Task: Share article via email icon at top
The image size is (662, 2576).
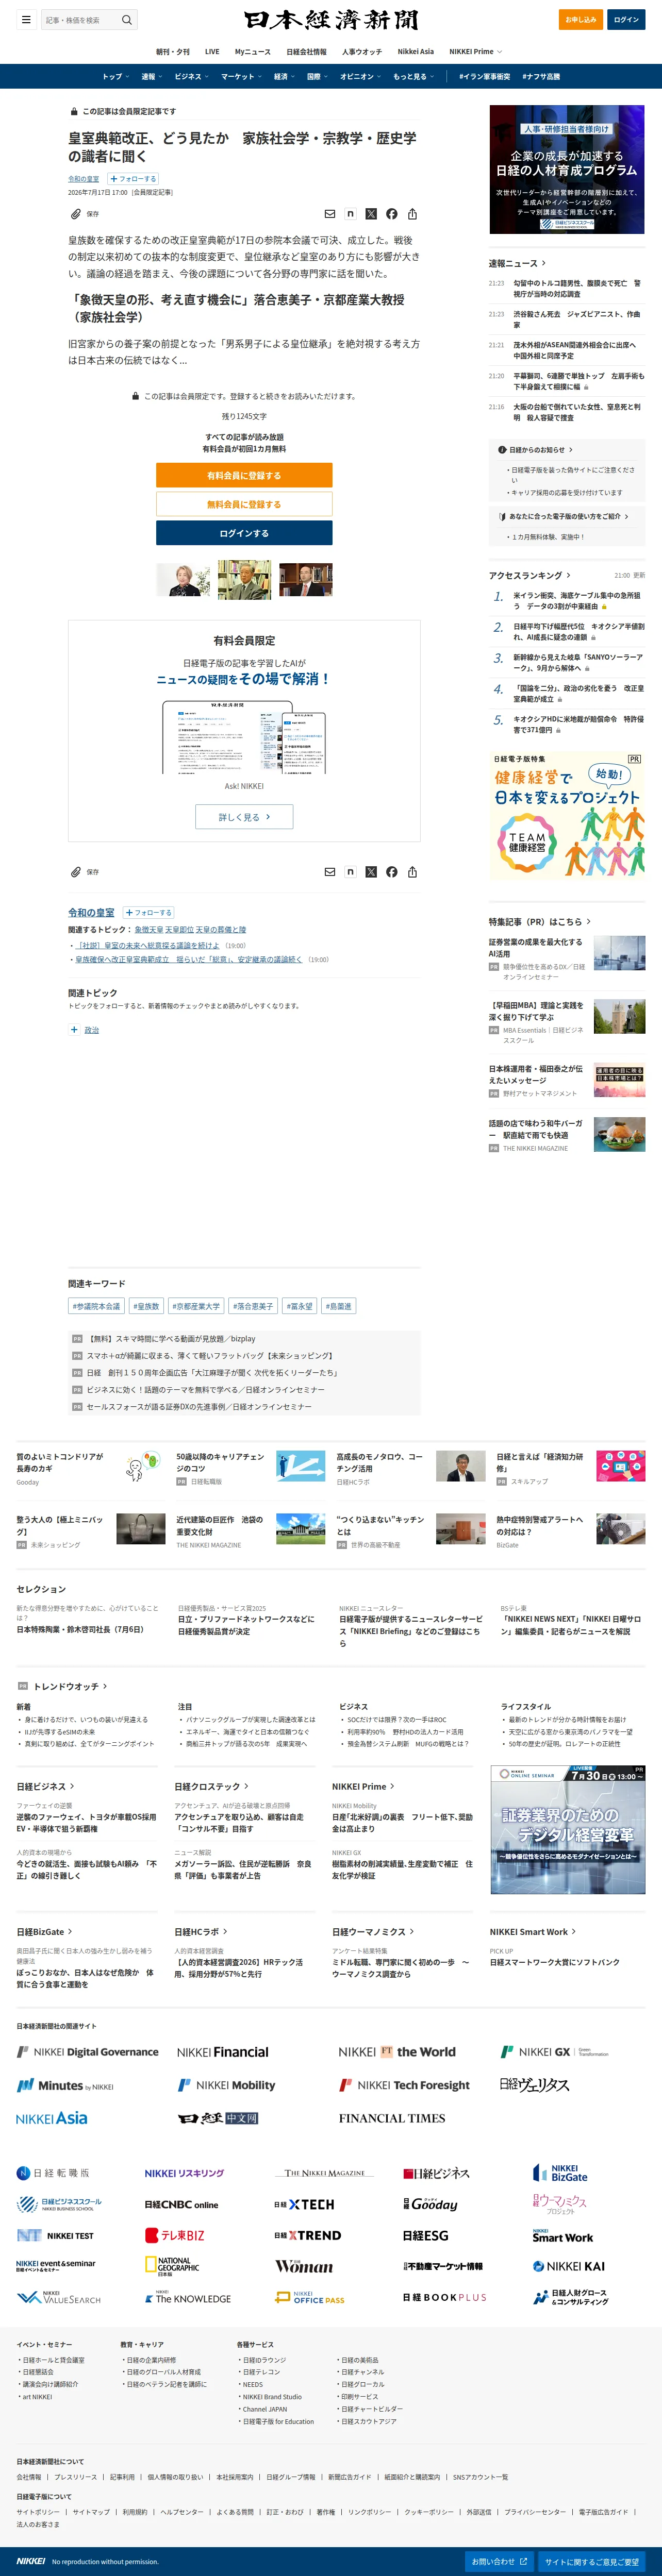Action: pos(330,214)
